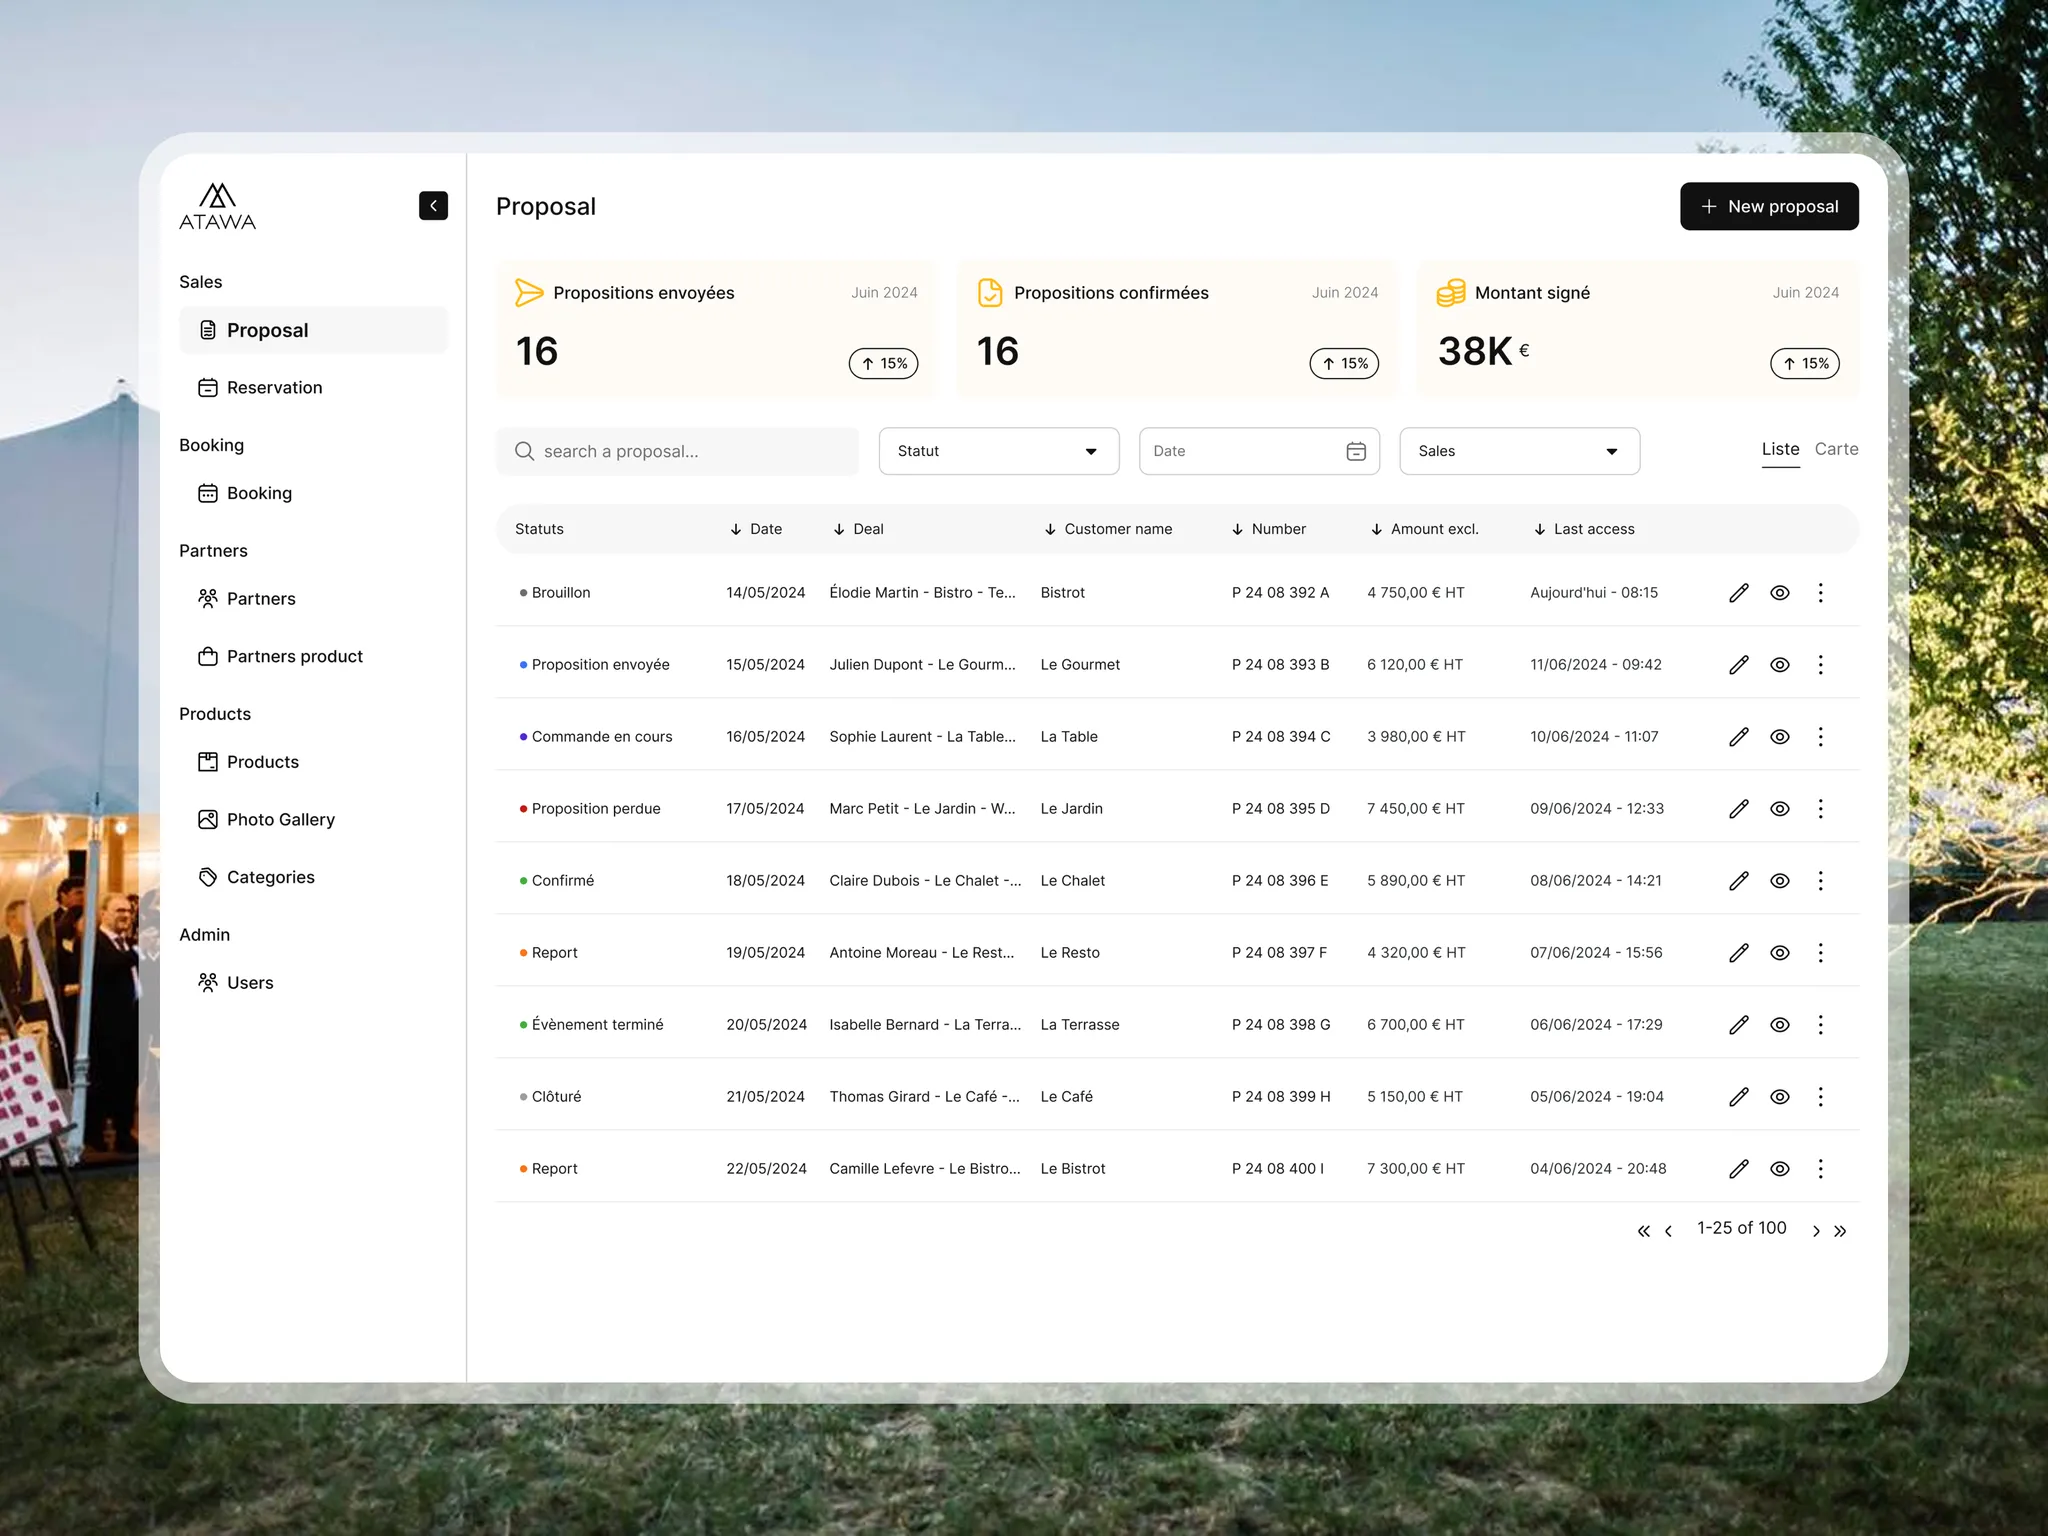2048x1536 pixels.
Task: Click the ATAWA logo
Action: pyautogui.click(x=217, y=206)
